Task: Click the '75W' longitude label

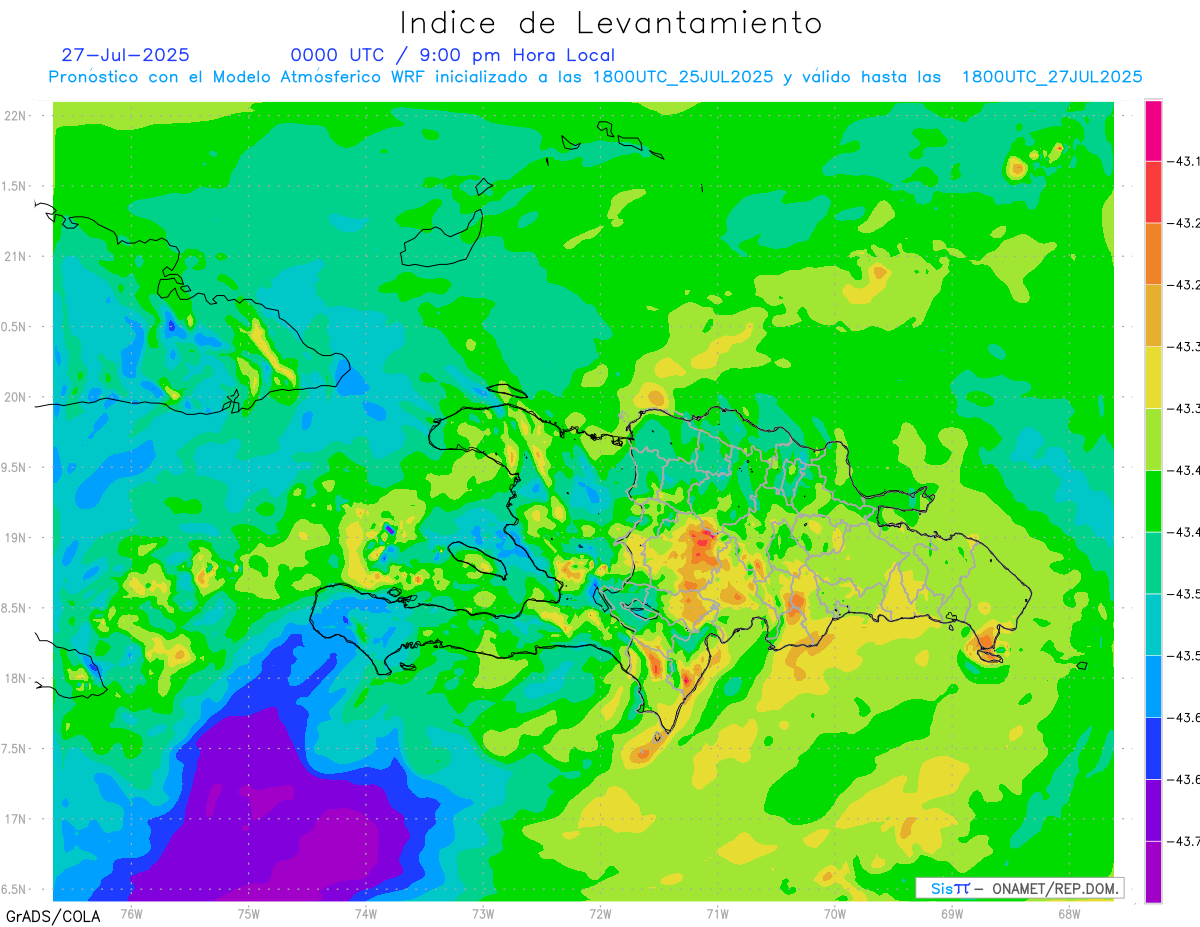Action: [x=249, y=913]
